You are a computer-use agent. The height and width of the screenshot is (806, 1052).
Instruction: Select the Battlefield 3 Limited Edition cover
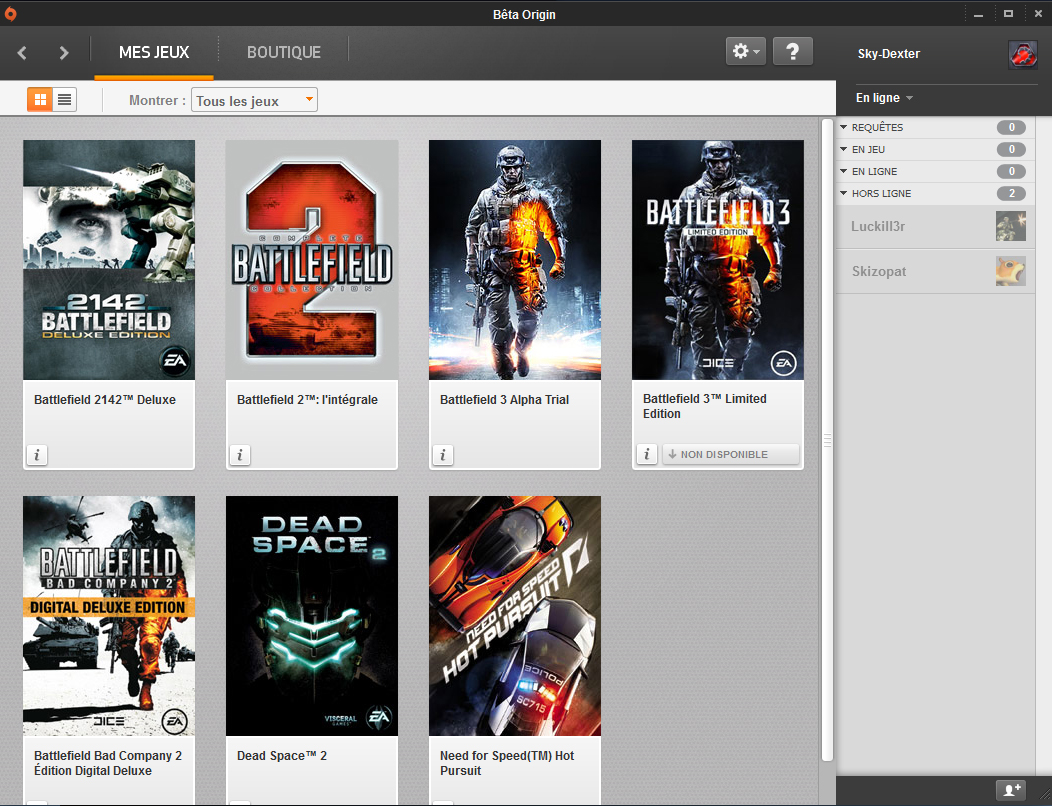(x=718, y=260)
